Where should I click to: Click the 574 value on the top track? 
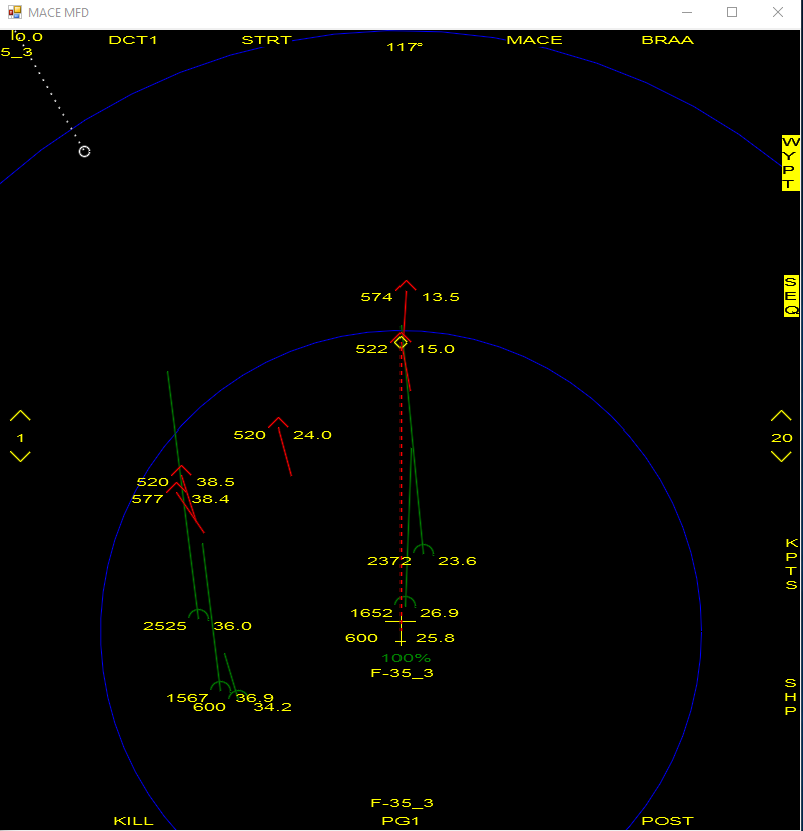tap(376, 297)
